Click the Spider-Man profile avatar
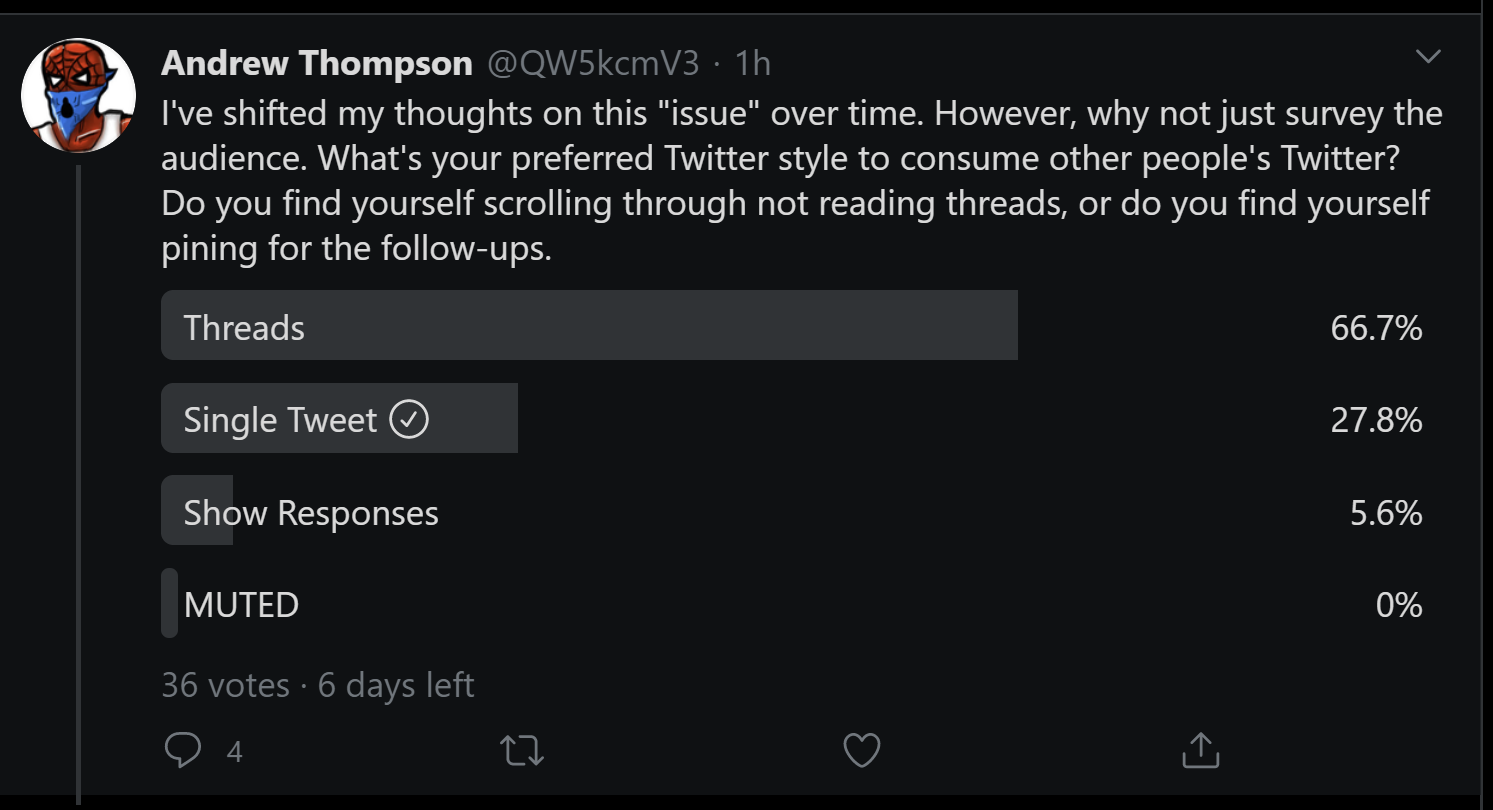This screenshot has height=810, width=1493. 78,96
